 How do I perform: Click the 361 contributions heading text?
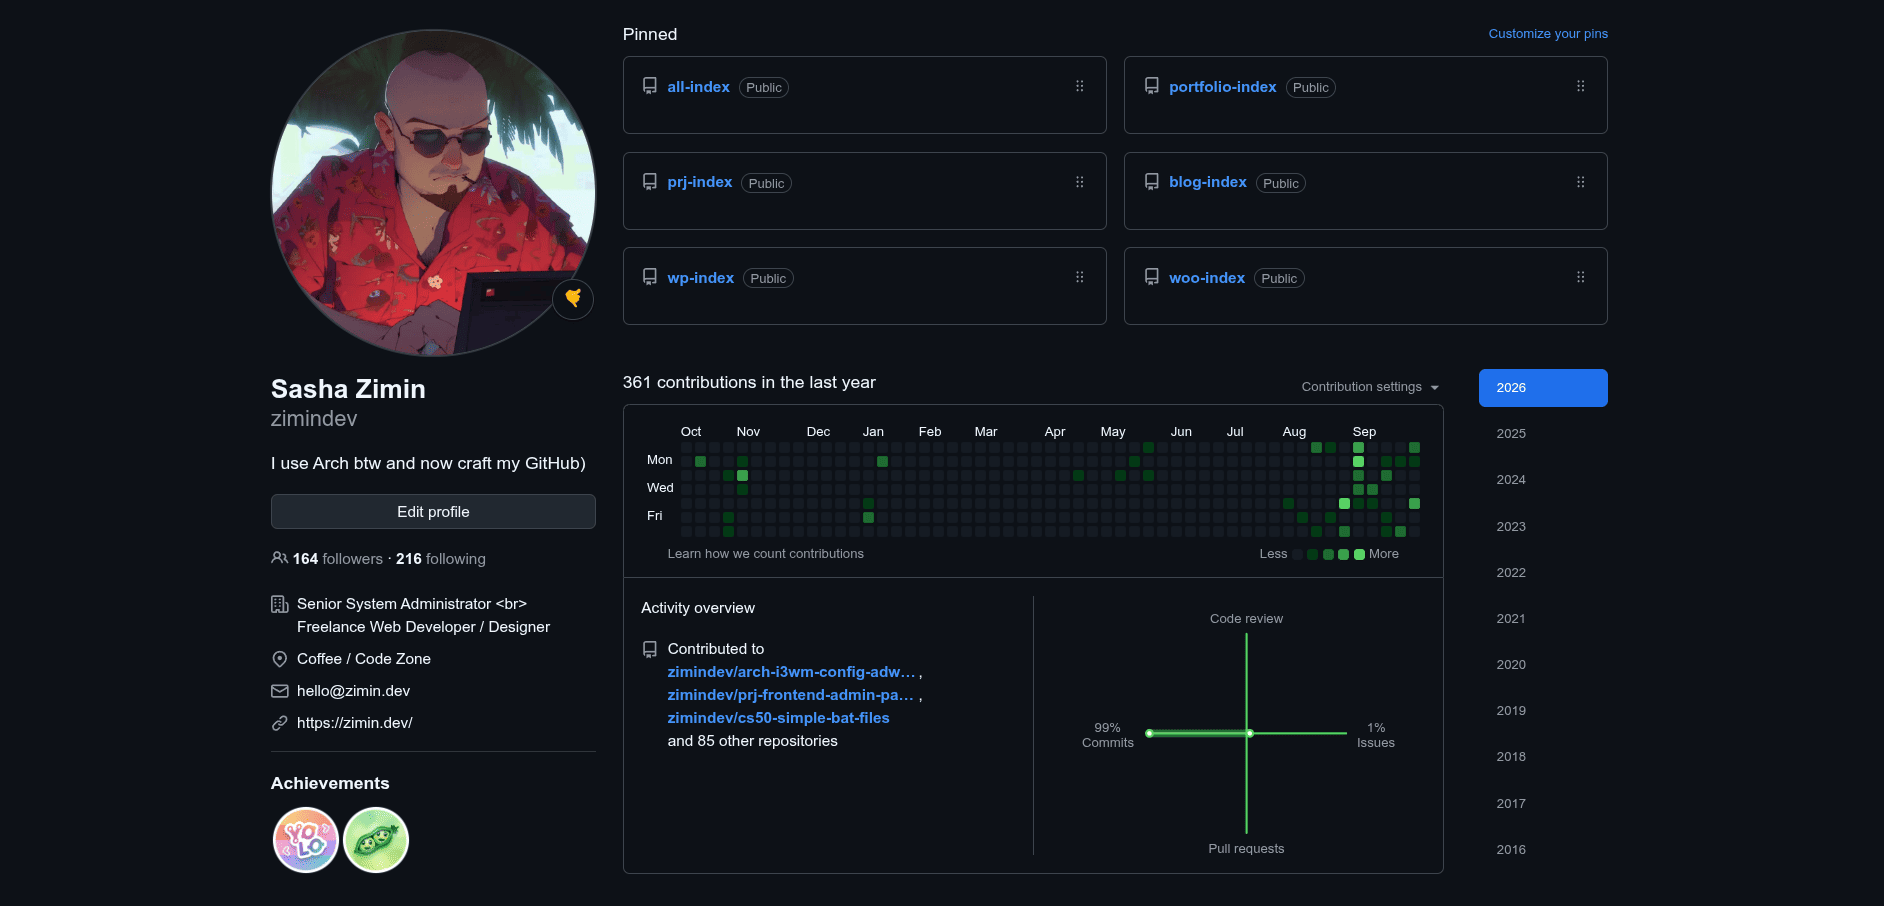pyautogui.click(x=749, y=382)
